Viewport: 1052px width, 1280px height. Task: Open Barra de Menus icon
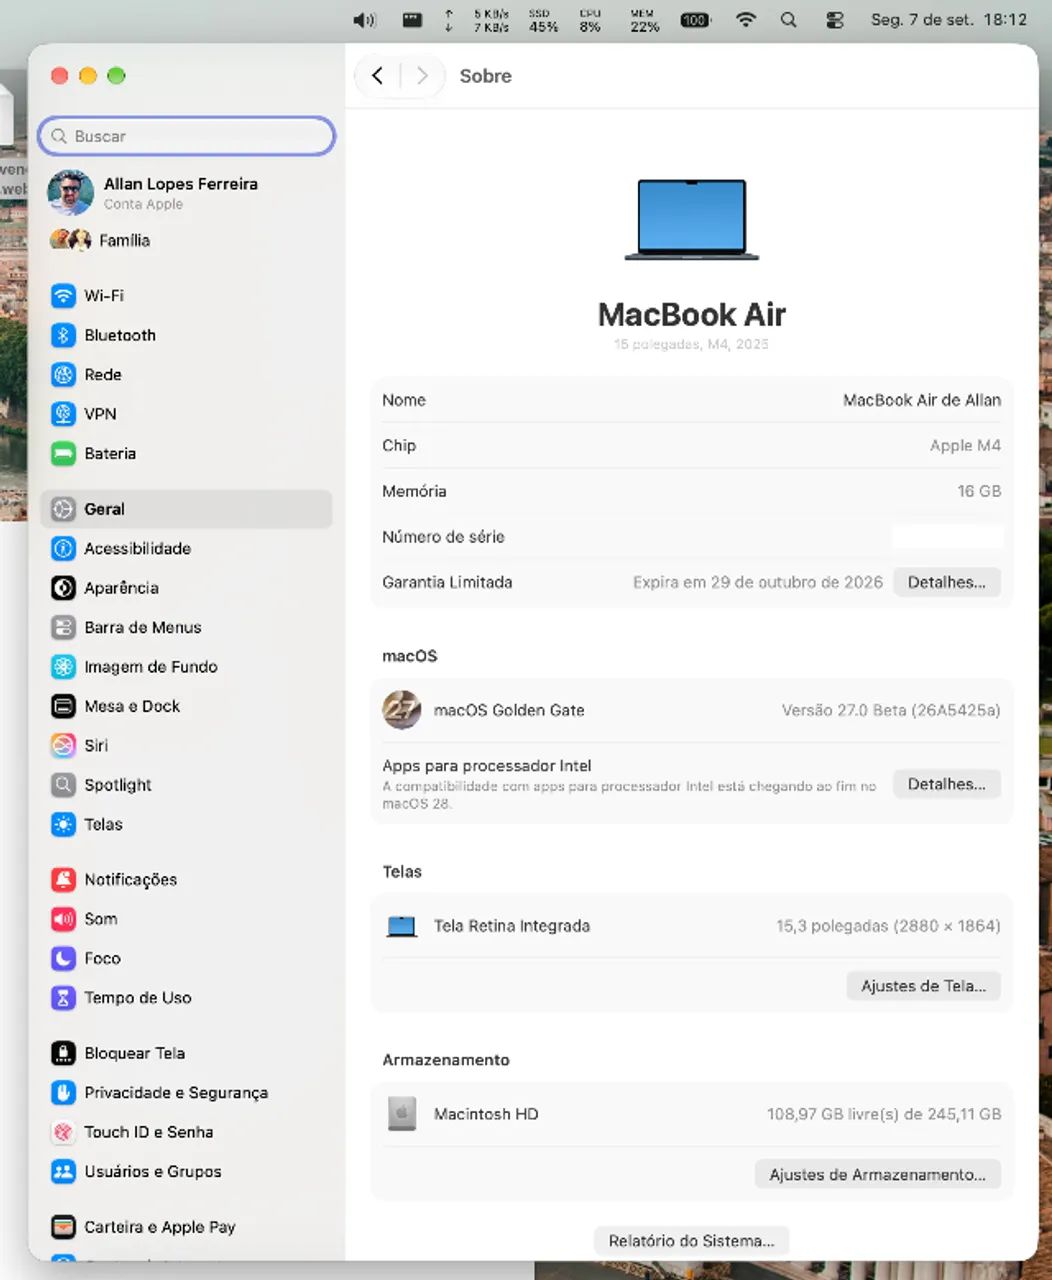(63, 628)
